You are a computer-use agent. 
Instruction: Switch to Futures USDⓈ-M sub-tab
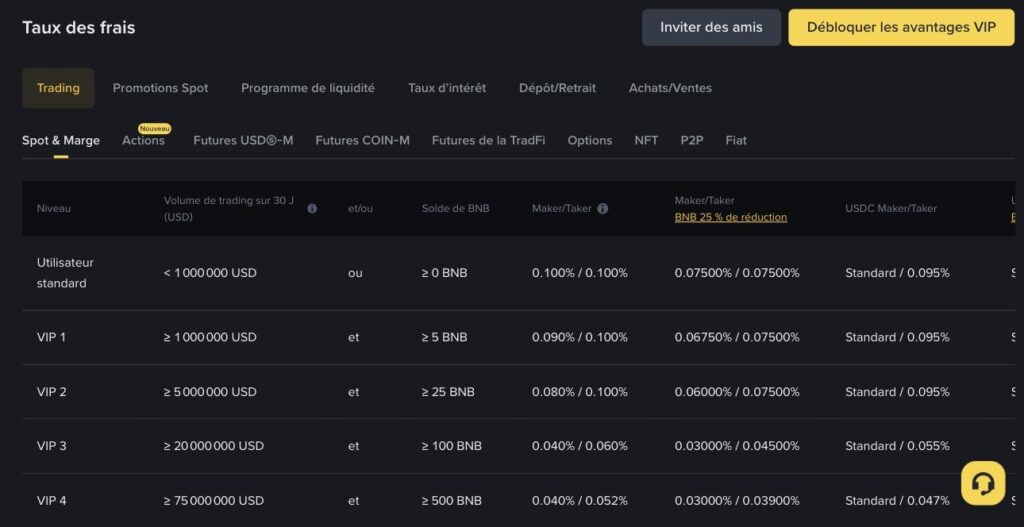point(243,140)
